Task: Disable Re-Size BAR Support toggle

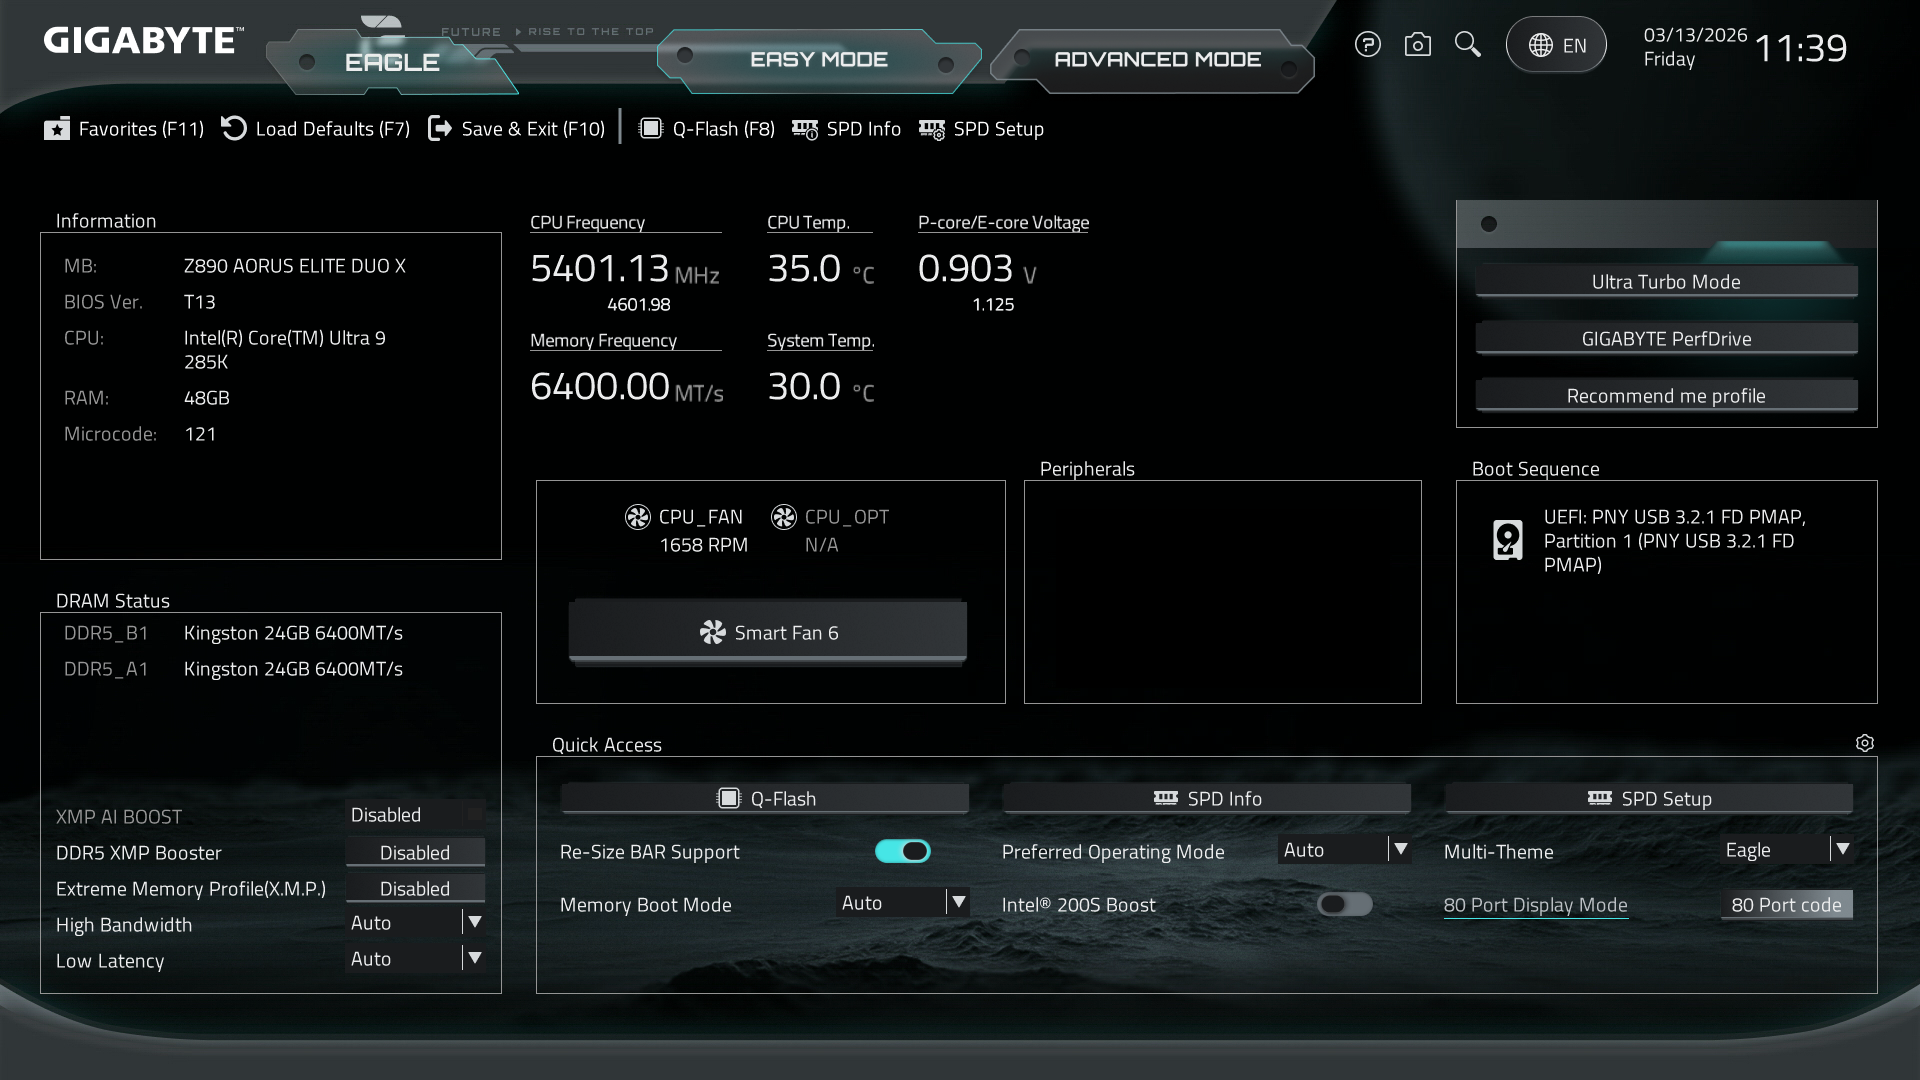Action: click(x=902, y=851)
